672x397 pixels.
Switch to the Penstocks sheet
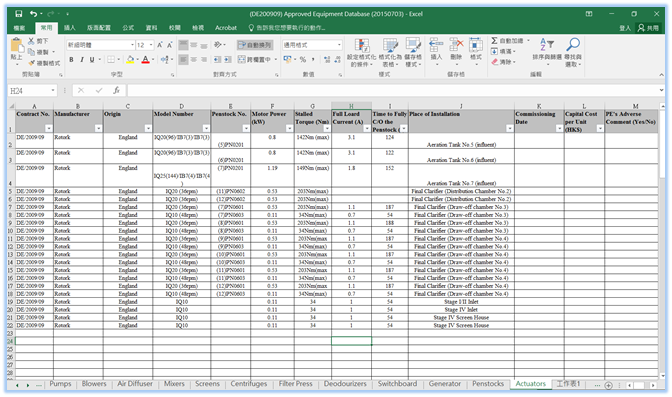click(488, 384)
